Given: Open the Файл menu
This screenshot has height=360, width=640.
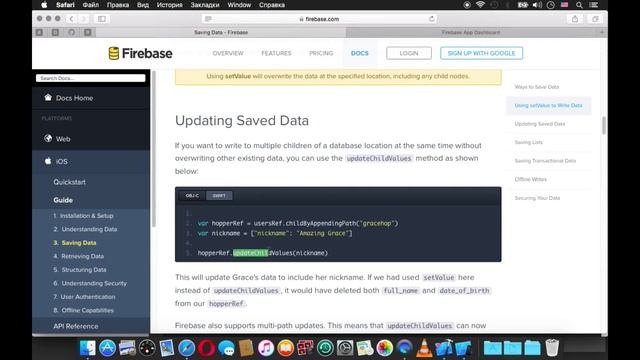Looking at the screenshot, I should point(91,5).
